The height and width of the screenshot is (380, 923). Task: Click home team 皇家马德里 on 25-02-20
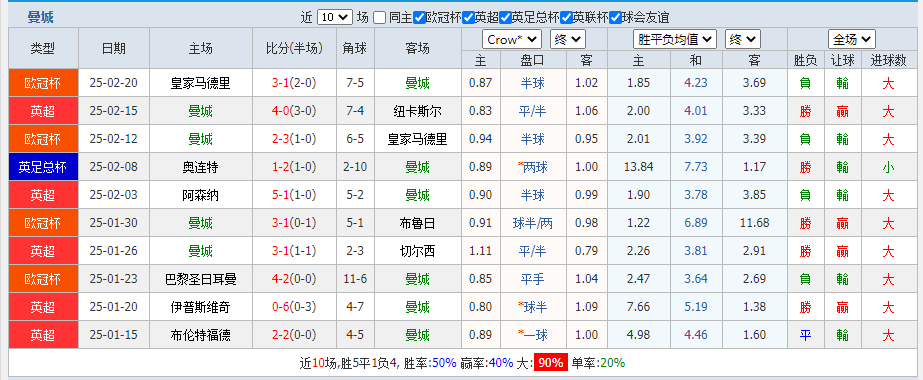coord(201,84)
